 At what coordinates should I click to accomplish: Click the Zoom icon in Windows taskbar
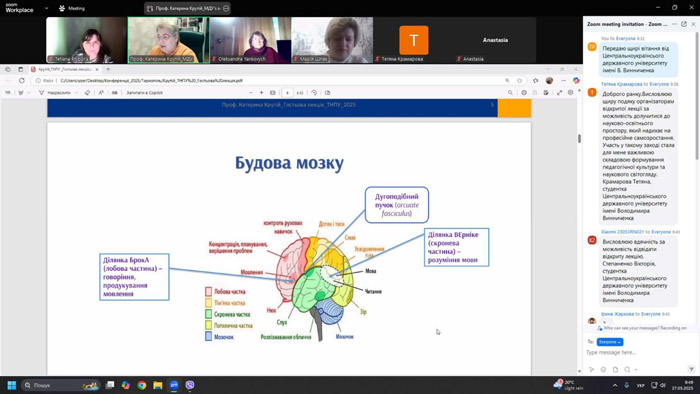coord(174,385)
